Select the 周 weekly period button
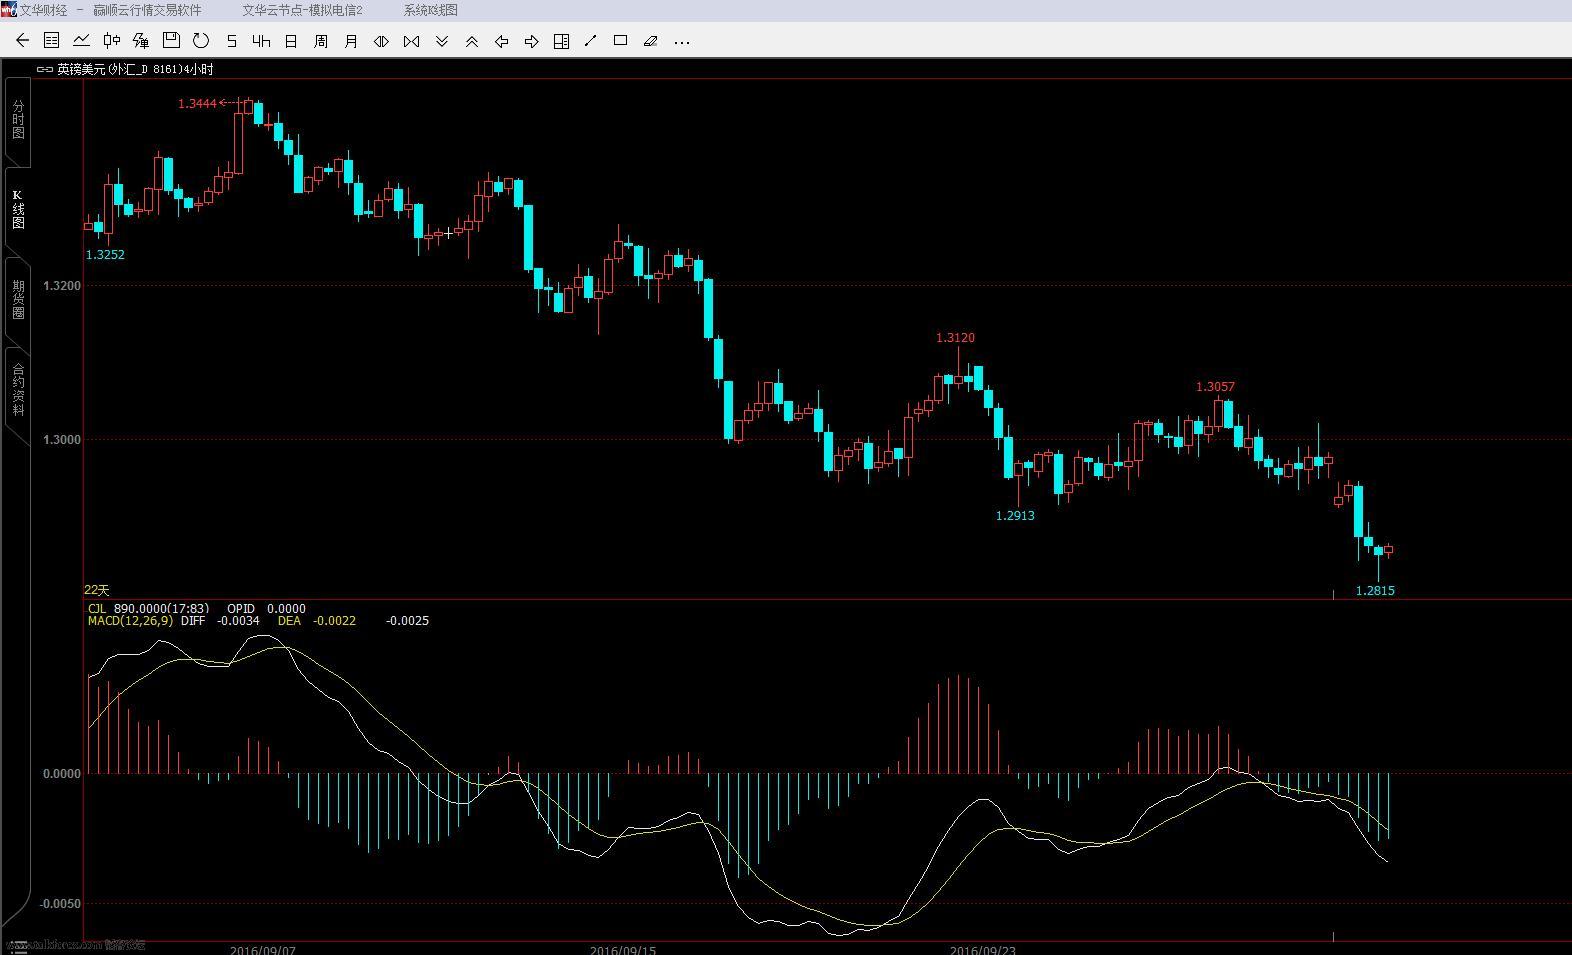Image resolution: width=1572 pixels, height=955 pixels. [x=321, y=41]
